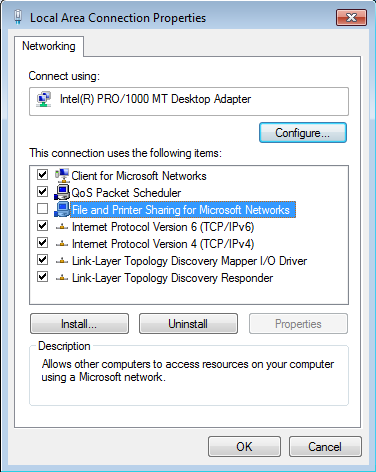Switch to the Networking tab

point(49,46)
